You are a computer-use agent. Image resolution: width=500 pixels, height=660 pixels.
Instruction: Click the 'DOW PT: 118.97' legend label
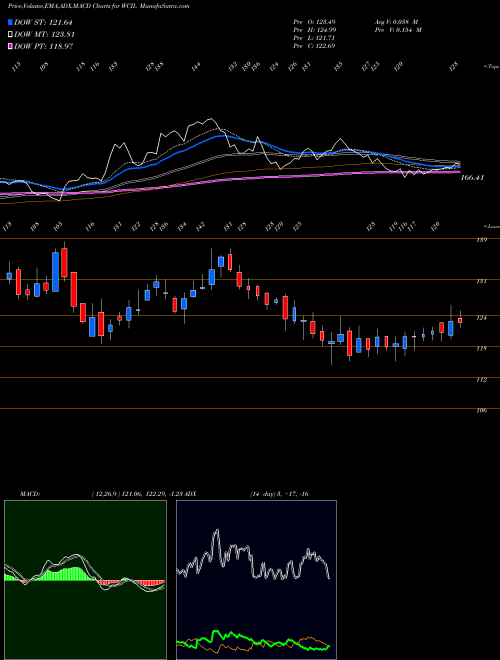44,46
